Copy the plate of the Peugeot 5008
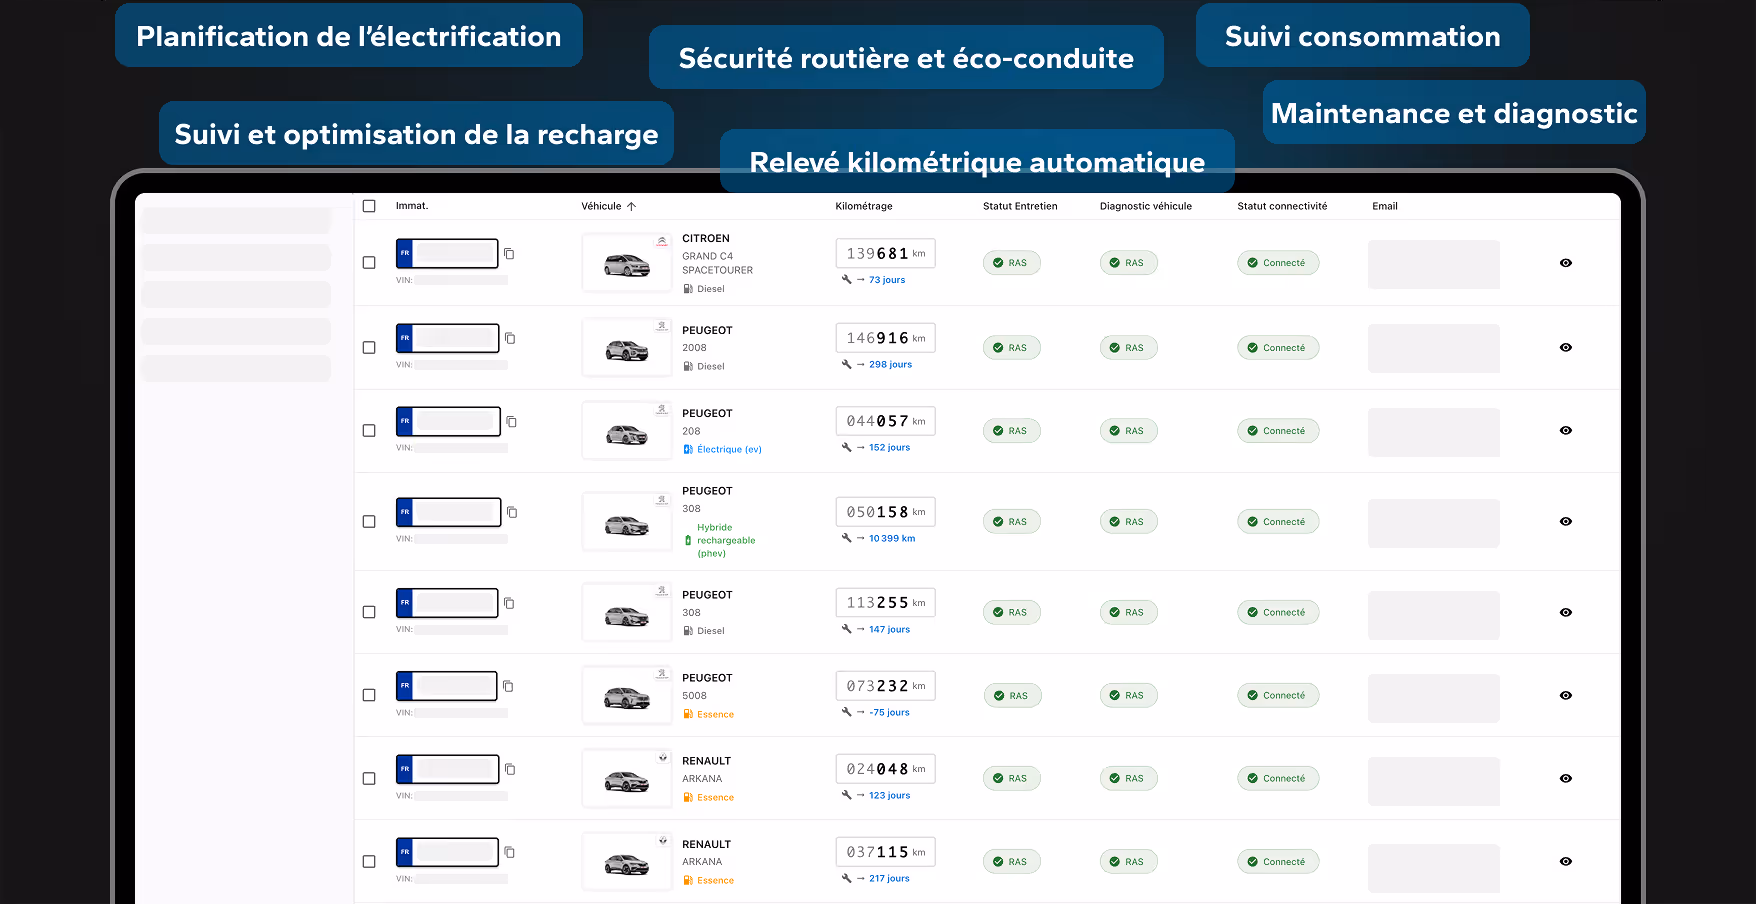This screenshot has width=1756, height=904. pos(508,686)
